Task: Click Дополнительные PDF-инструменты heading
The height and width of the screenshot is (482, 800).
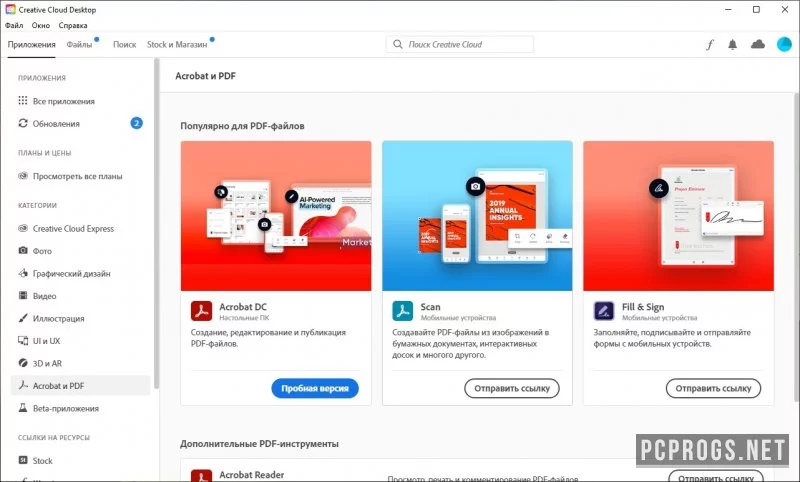Action: [259, 444]
